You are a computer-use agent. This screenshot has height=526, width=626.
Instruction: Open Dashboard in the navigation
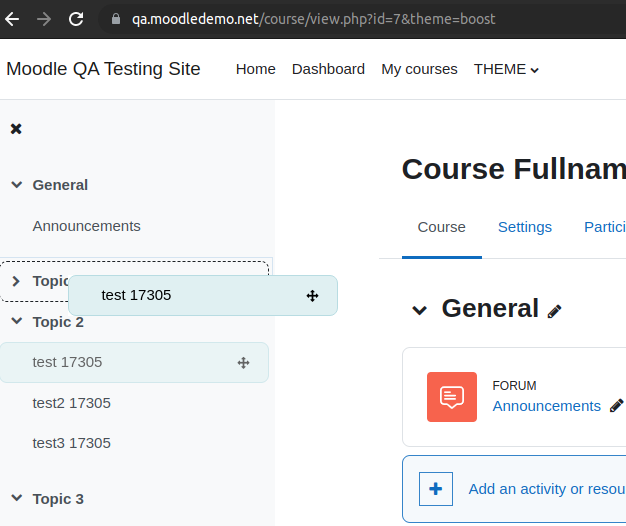tap(328, 69)
